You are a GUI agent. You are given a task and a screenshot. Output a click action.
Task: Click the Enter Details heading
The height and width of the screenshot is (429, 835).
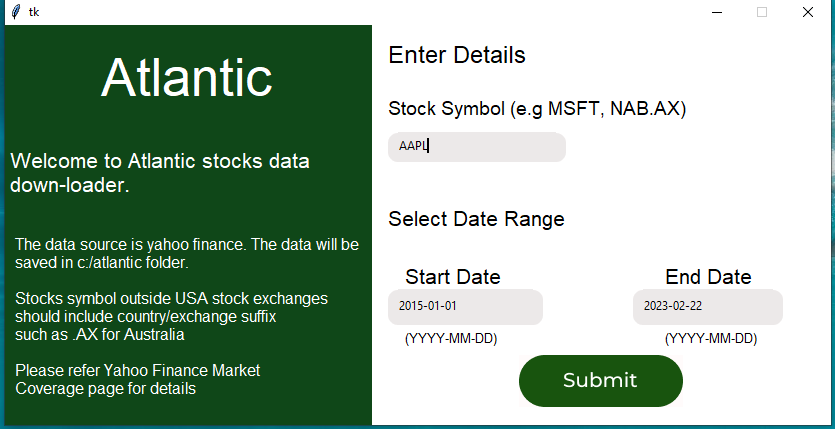457,55
